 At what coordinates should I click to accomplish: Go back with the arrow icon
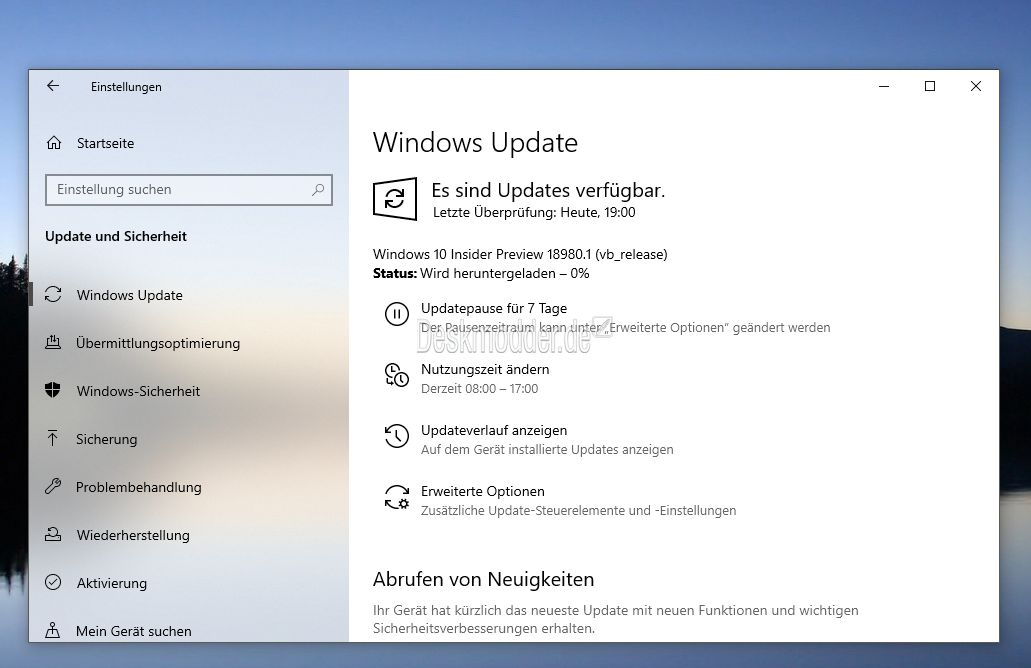(53, 86)
